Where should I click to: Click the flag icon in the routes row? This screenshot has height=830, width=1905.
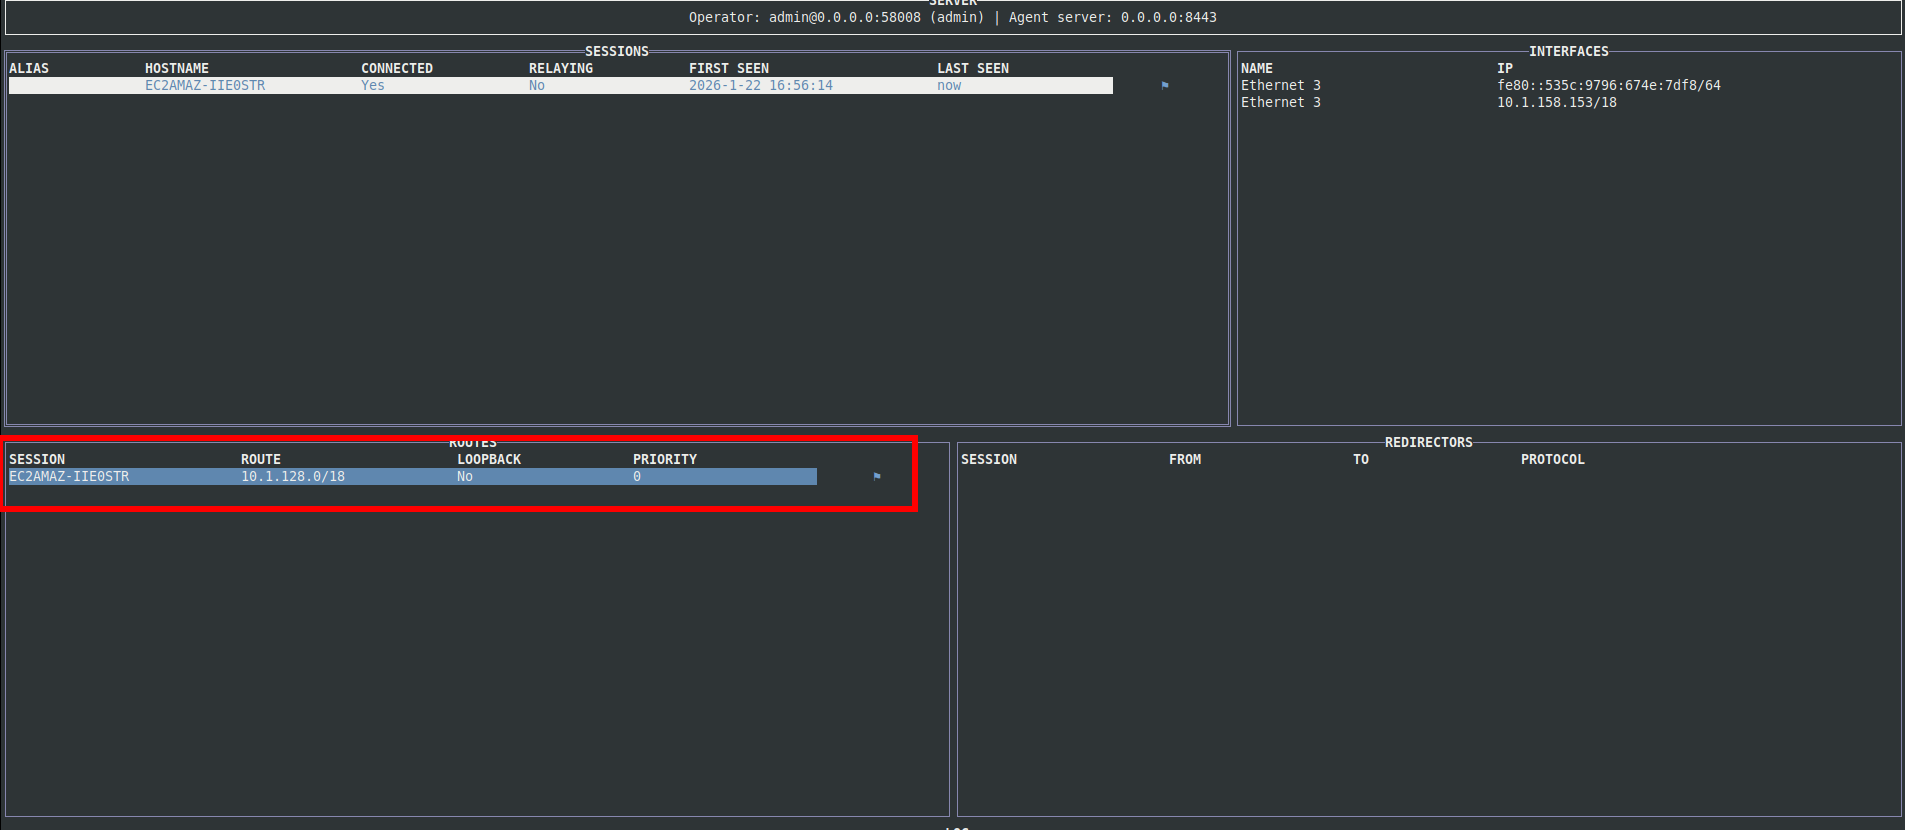coord(877,477)
